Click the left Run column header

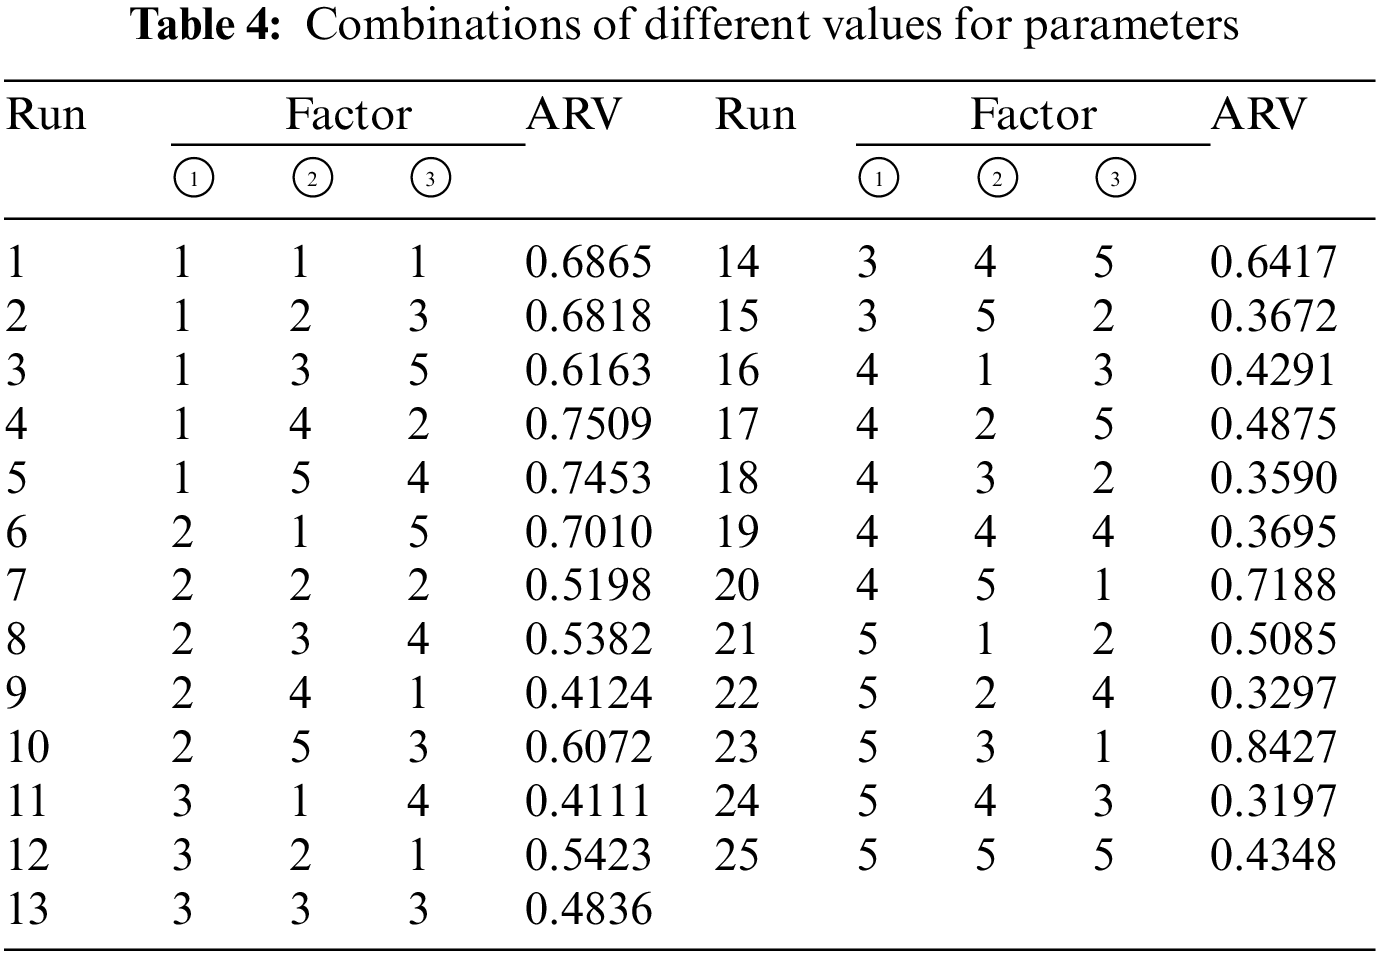click(46, 115)
